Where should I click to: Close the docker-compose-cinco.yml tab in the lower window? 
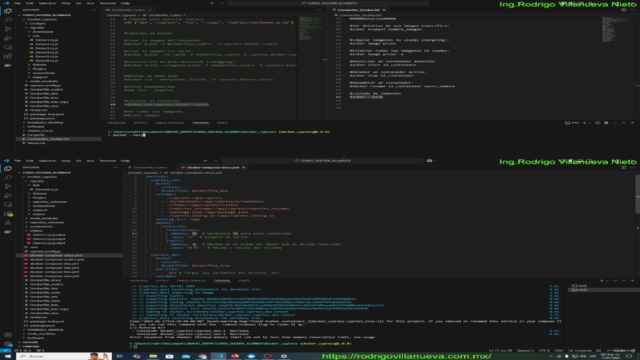pyautogui.click(x=244, y=167)
